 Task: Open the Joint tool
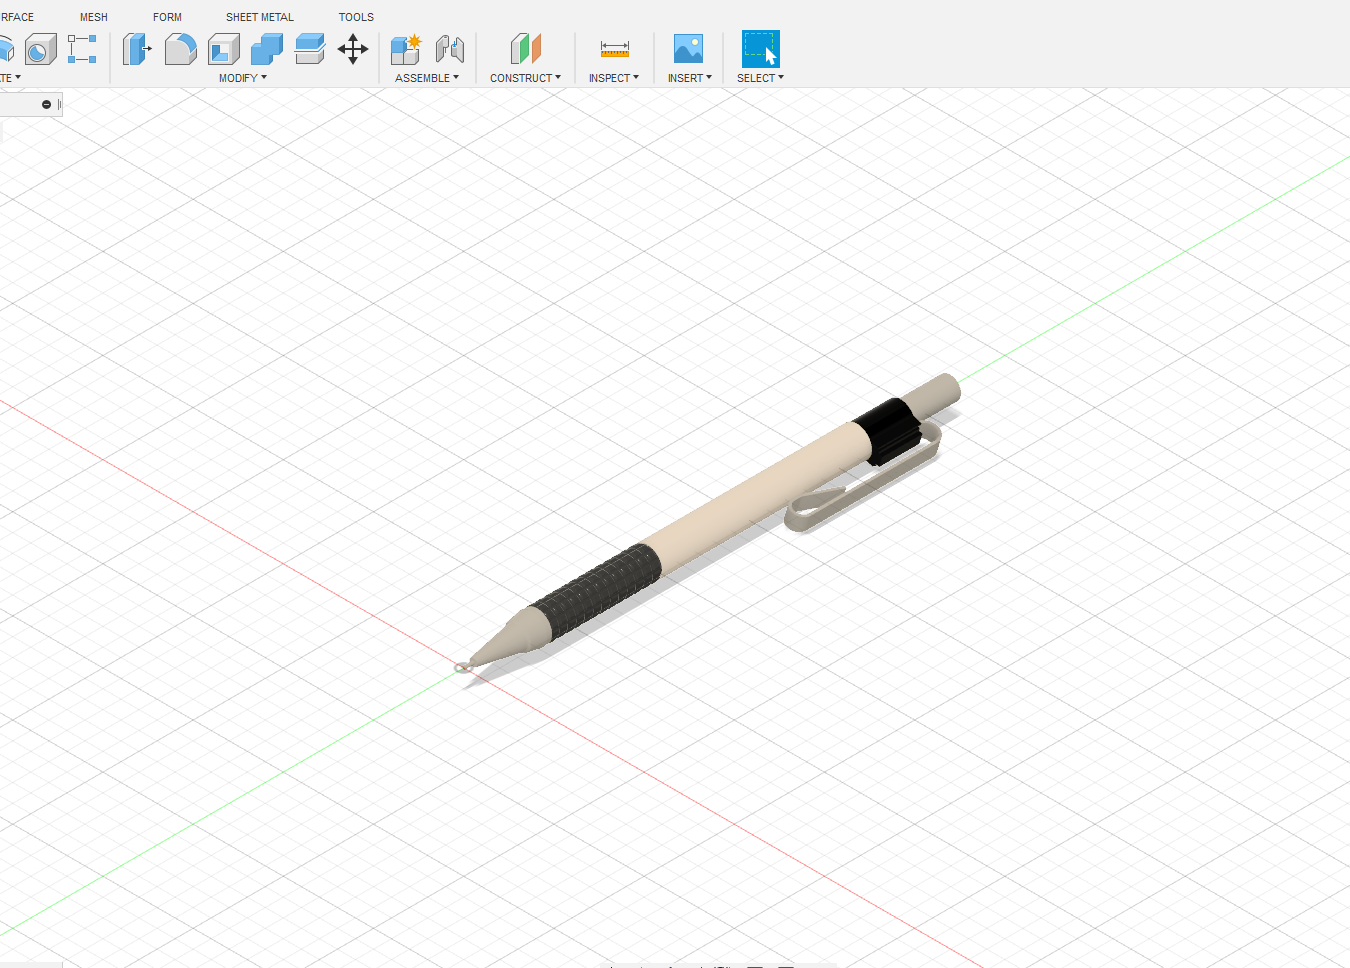(x=449, y=48)
